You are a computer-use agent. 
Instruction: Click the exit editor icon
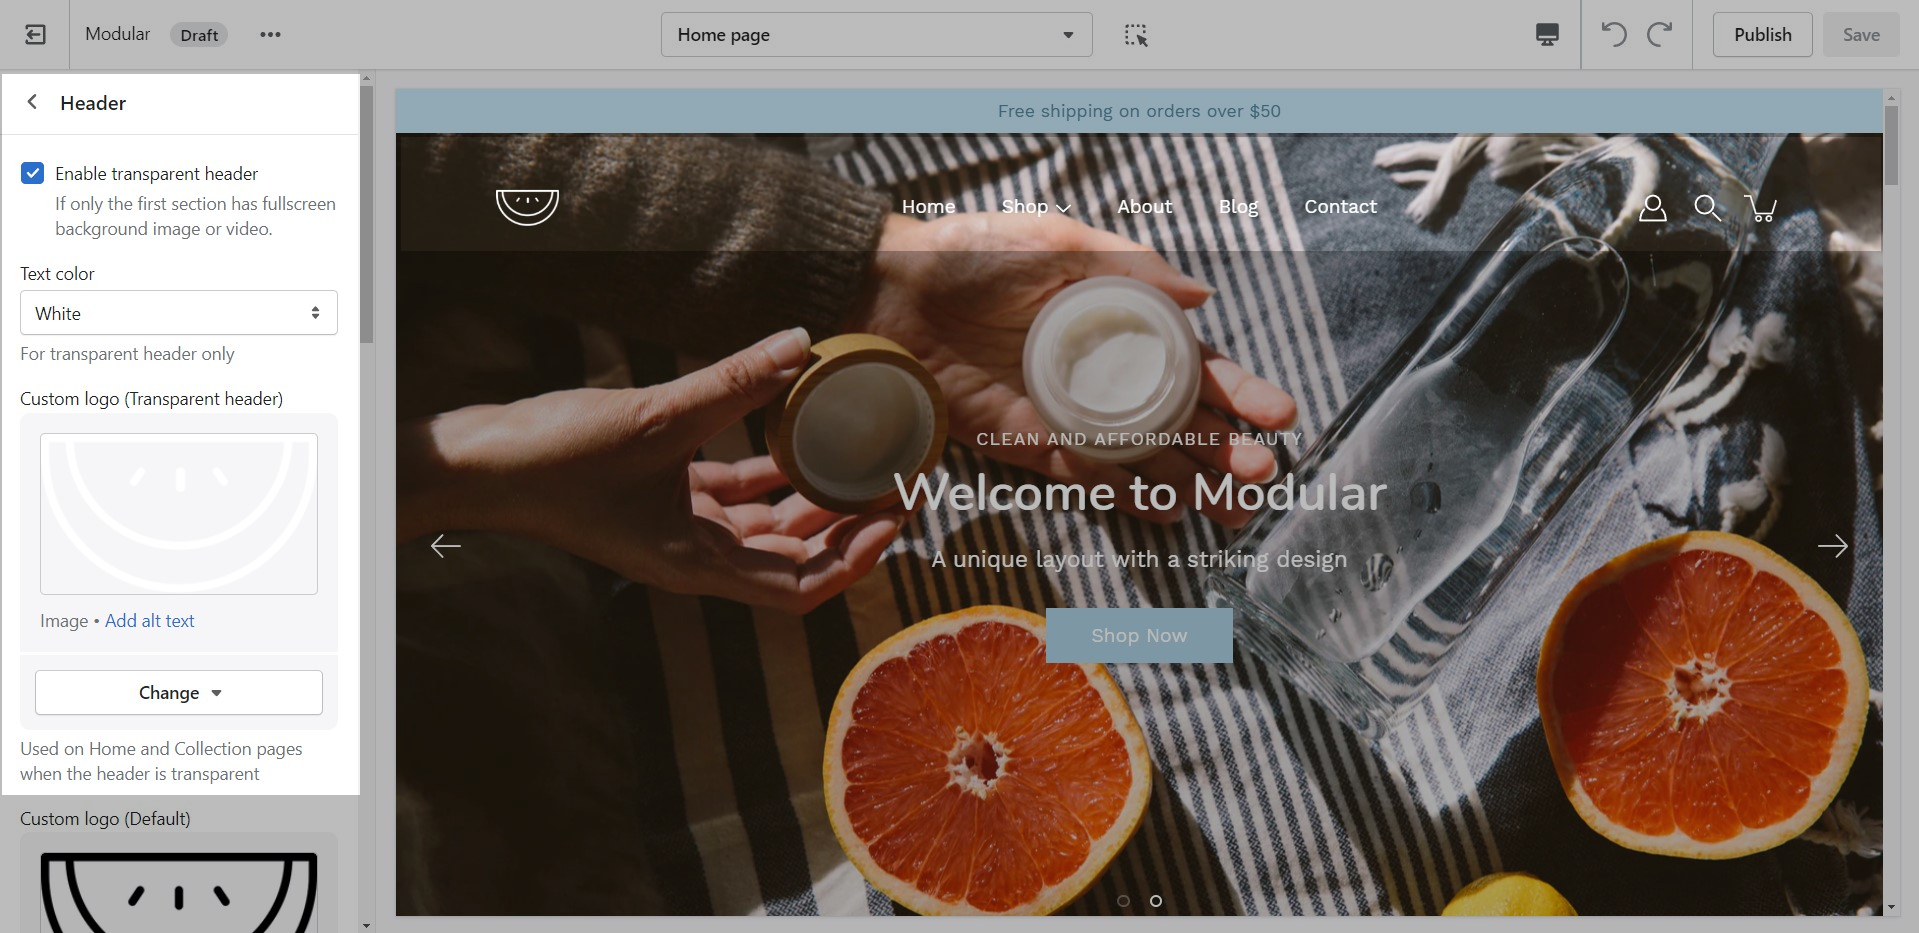[35, 35]
